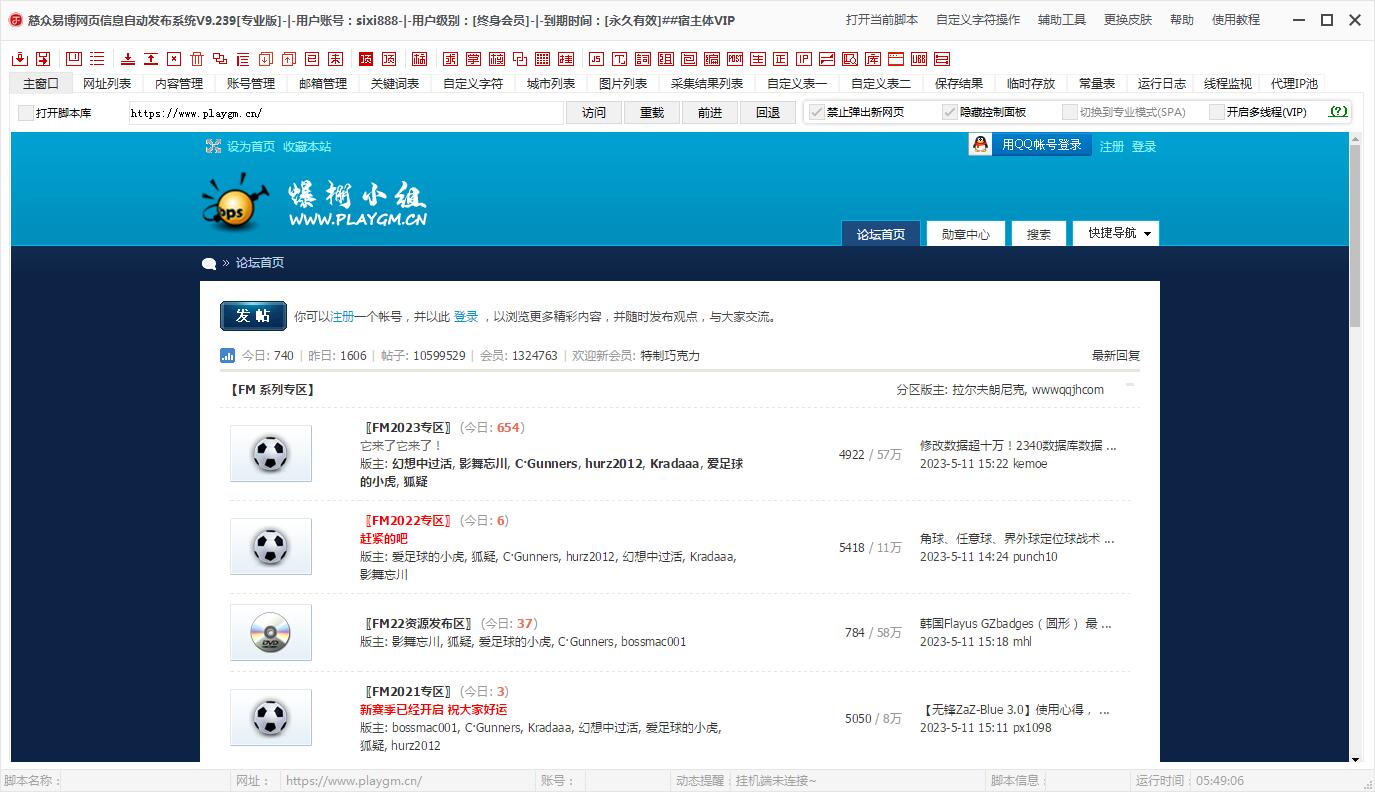Click the JS script toolbar icon
Screen dimensions: 1375x792
click(x=596, y=58)
